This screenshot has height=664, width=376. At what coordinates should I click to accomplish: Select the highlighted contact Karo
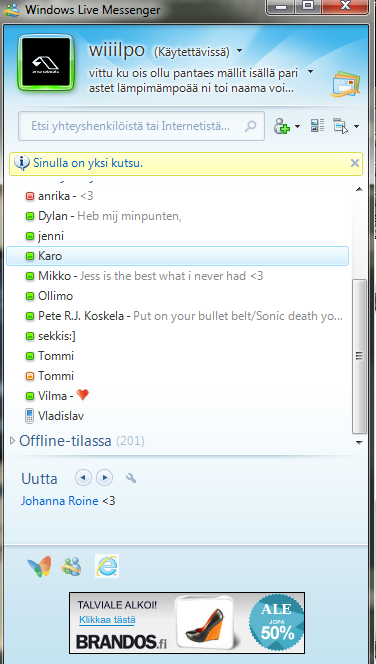pyautogui.click(x=178, y=256)
